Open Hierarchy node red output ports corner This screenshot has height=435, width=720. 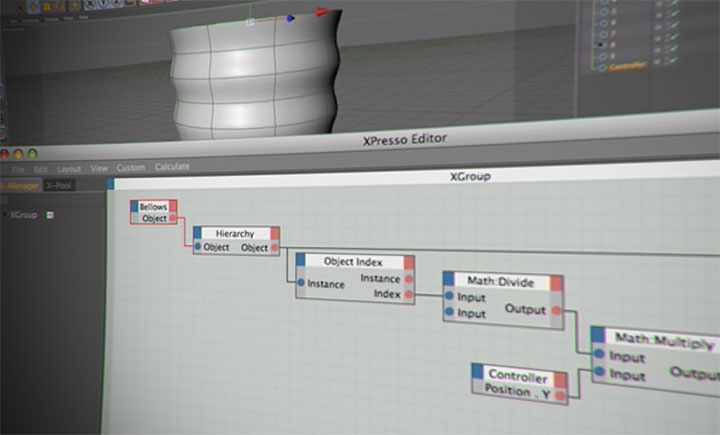coord(275,234)
